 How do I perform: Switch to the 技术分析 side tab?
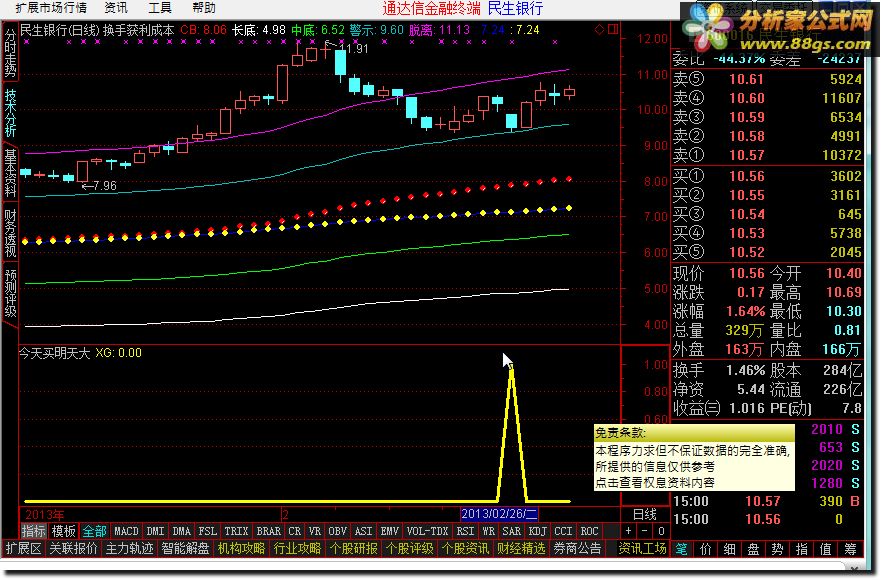pyautogui.click(x=10, y=113)
